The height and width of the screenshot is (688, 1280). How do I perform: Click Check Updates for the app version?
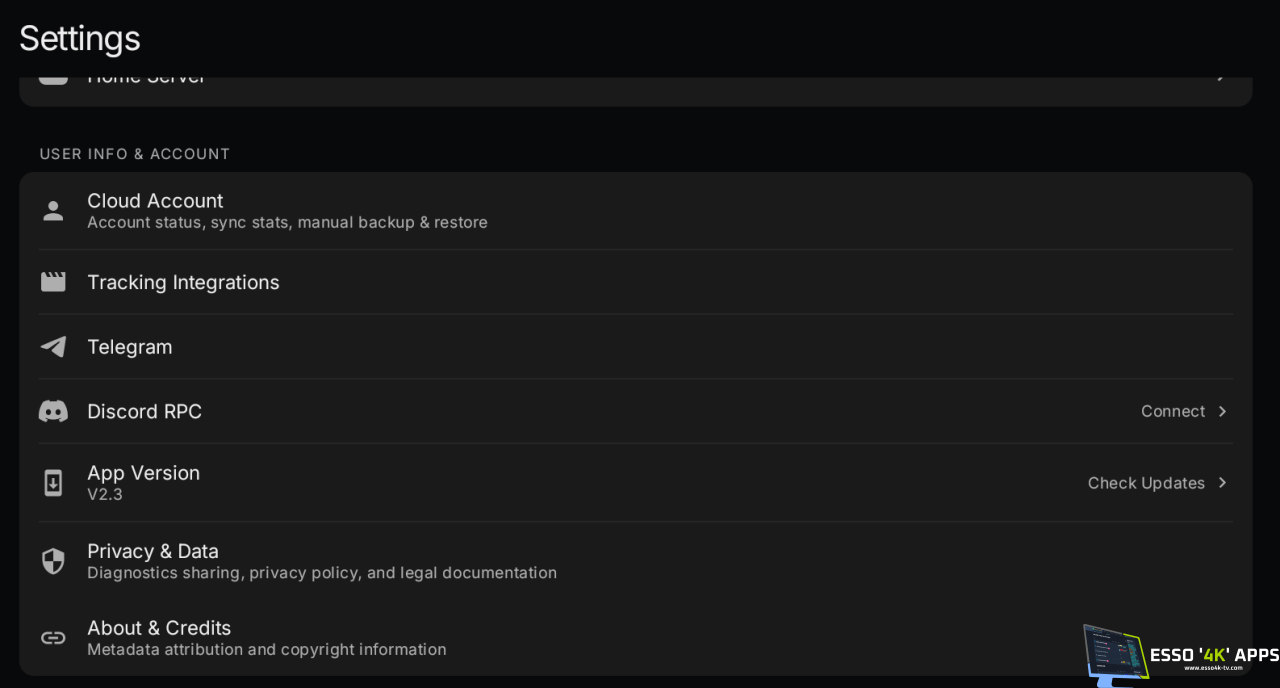[1146, 483]
